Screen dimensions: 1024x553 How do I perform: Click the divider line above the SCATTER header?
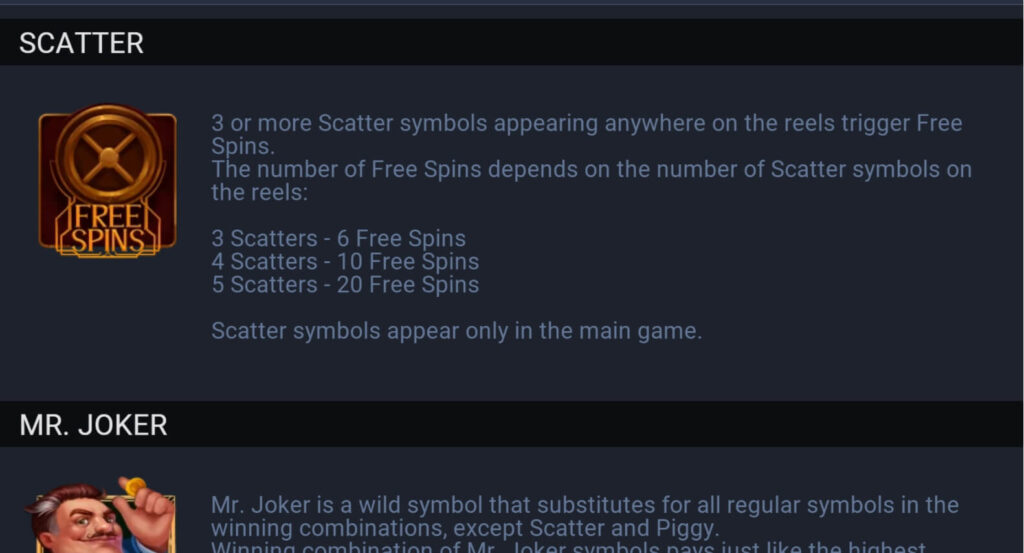click(x=512, y=4)
